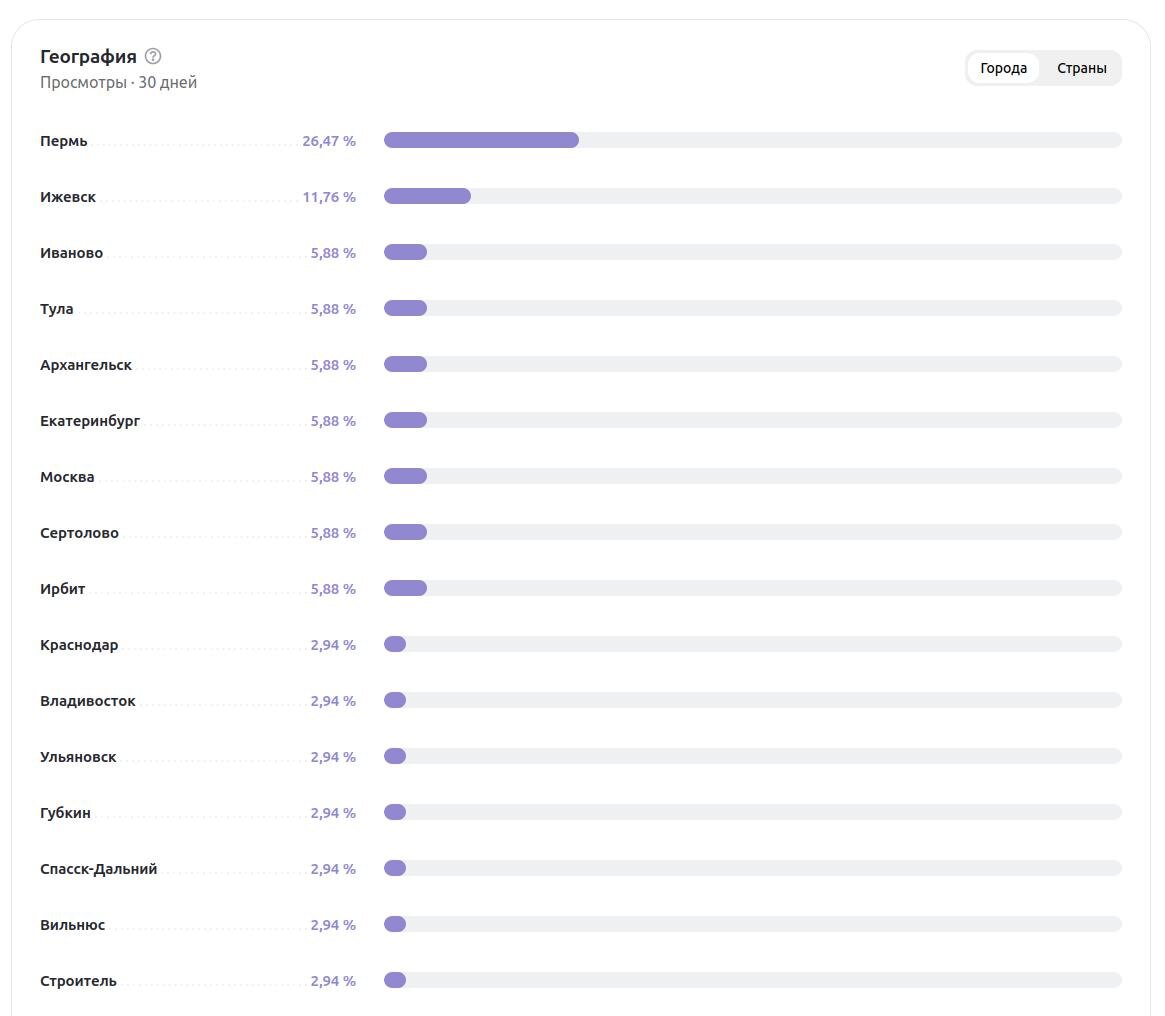Viewport: 1165px width, 1016px height.
Task: Click the Ульяновск city label
Action: click(78, 757)
